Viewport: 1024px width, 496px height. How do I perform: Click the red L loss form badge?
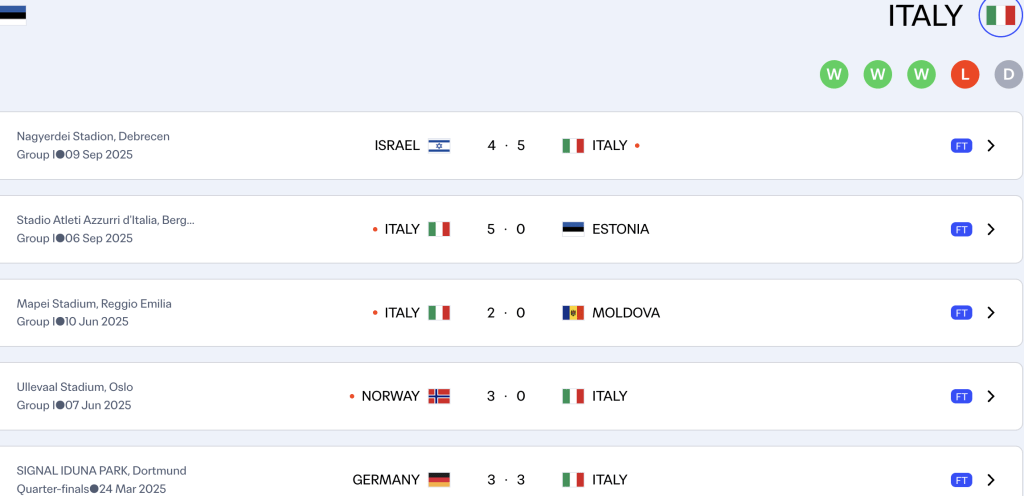click(x=965, y=74)
